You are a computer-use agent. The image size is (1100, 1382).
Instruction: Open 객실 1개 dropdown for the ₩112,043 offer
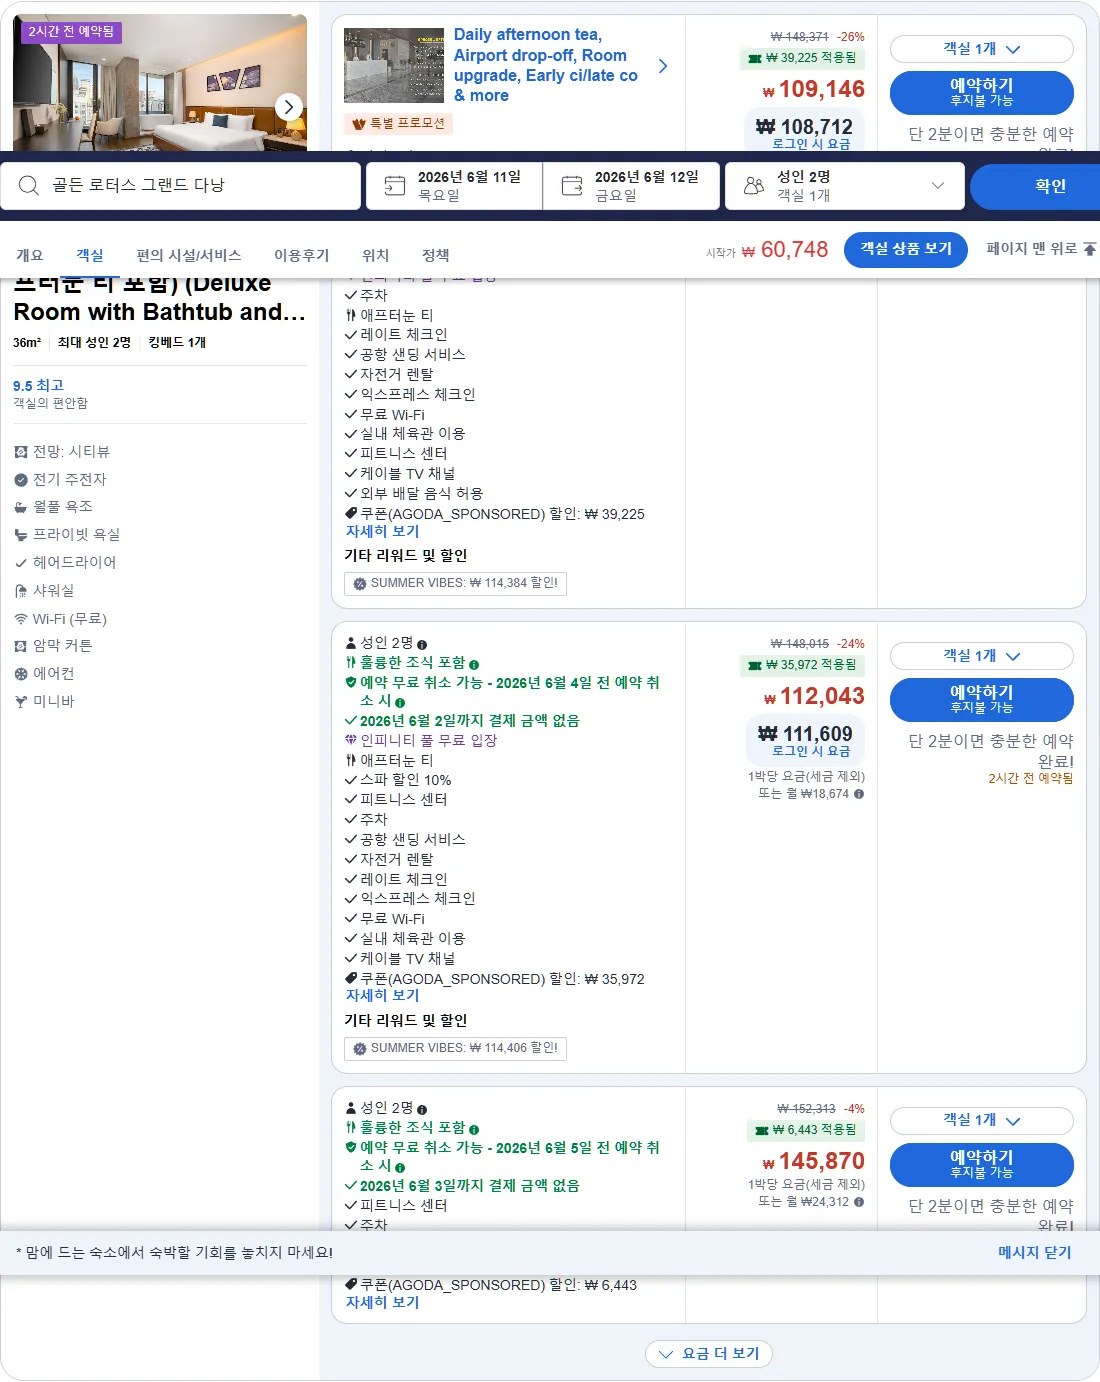[x=981, y=656]
